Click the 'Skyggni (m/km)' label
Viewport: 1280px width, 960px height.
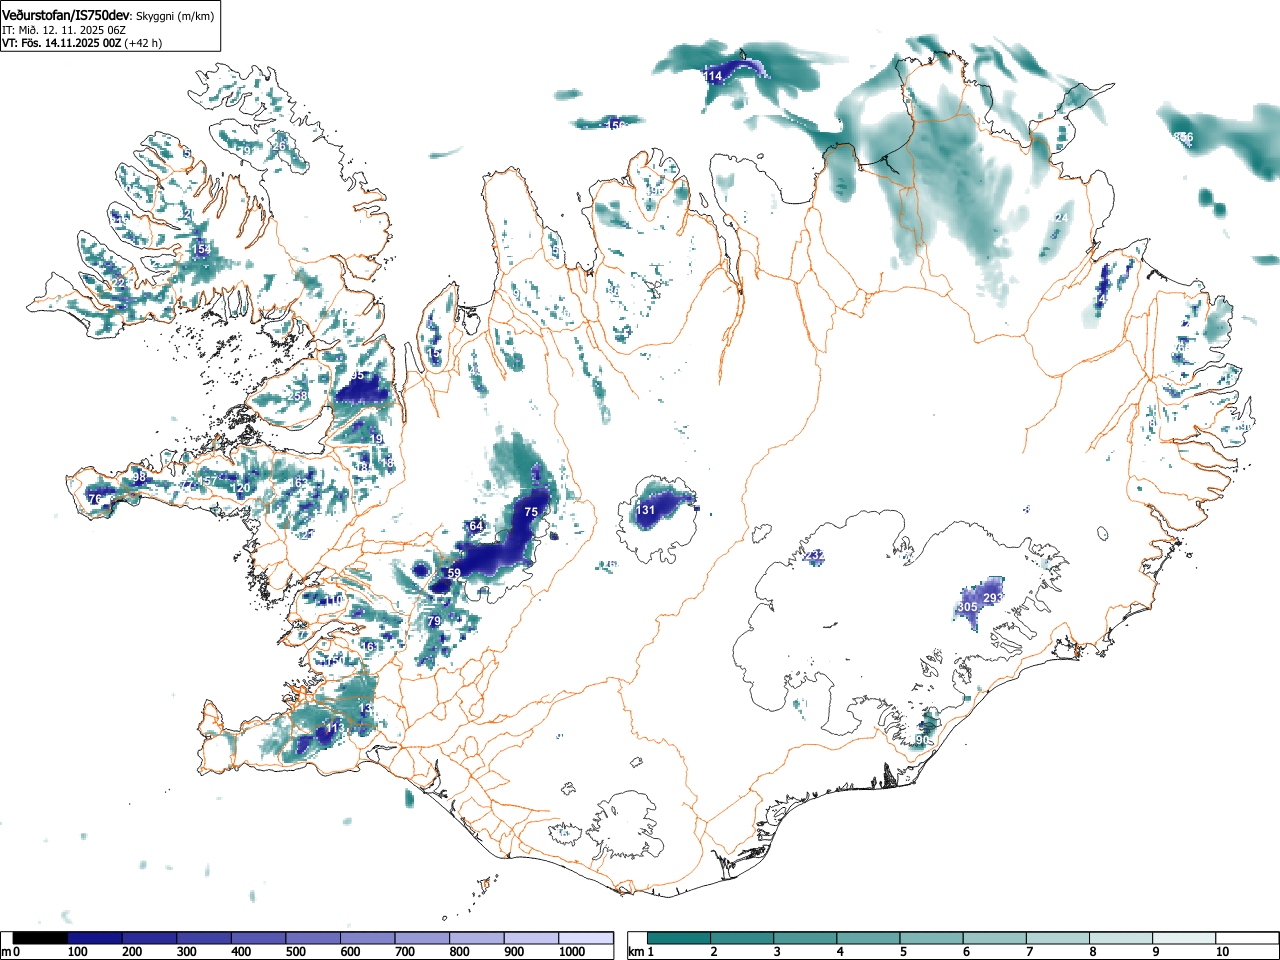[x=175, y=16]
